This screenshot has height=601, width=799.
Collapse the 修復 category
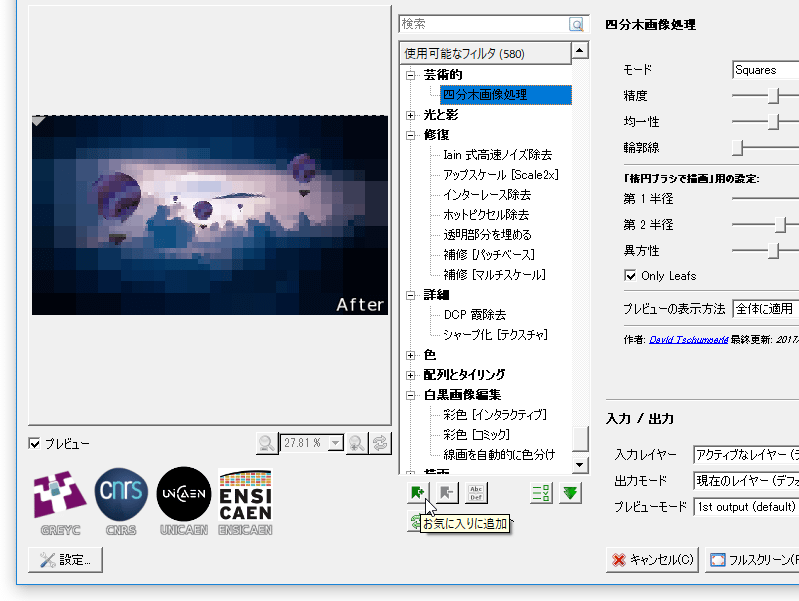(x=410, y=135)
